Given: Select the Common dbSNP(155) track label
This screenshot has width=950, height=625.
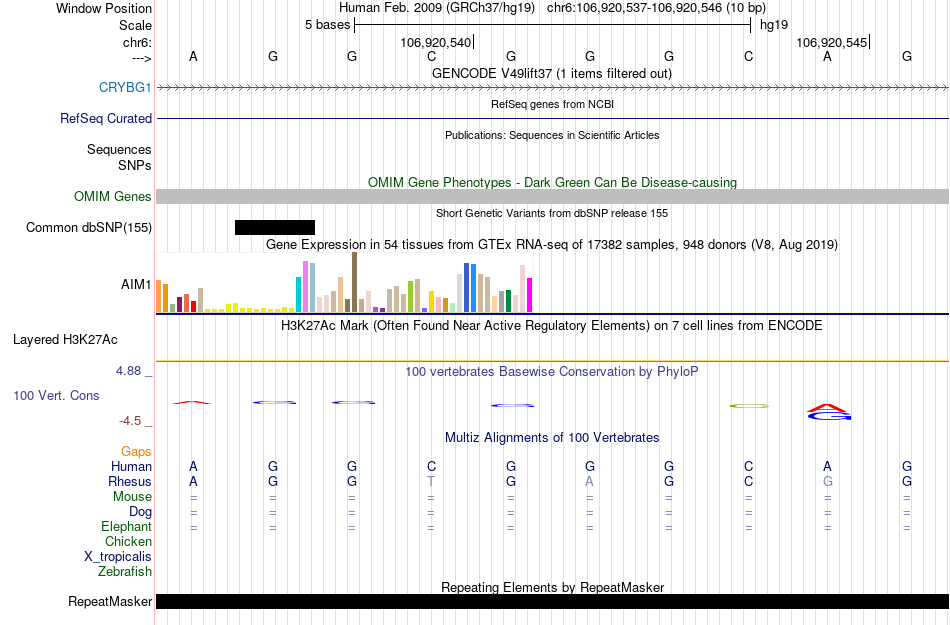Looking at the screenshot, I should click(88, 228).
